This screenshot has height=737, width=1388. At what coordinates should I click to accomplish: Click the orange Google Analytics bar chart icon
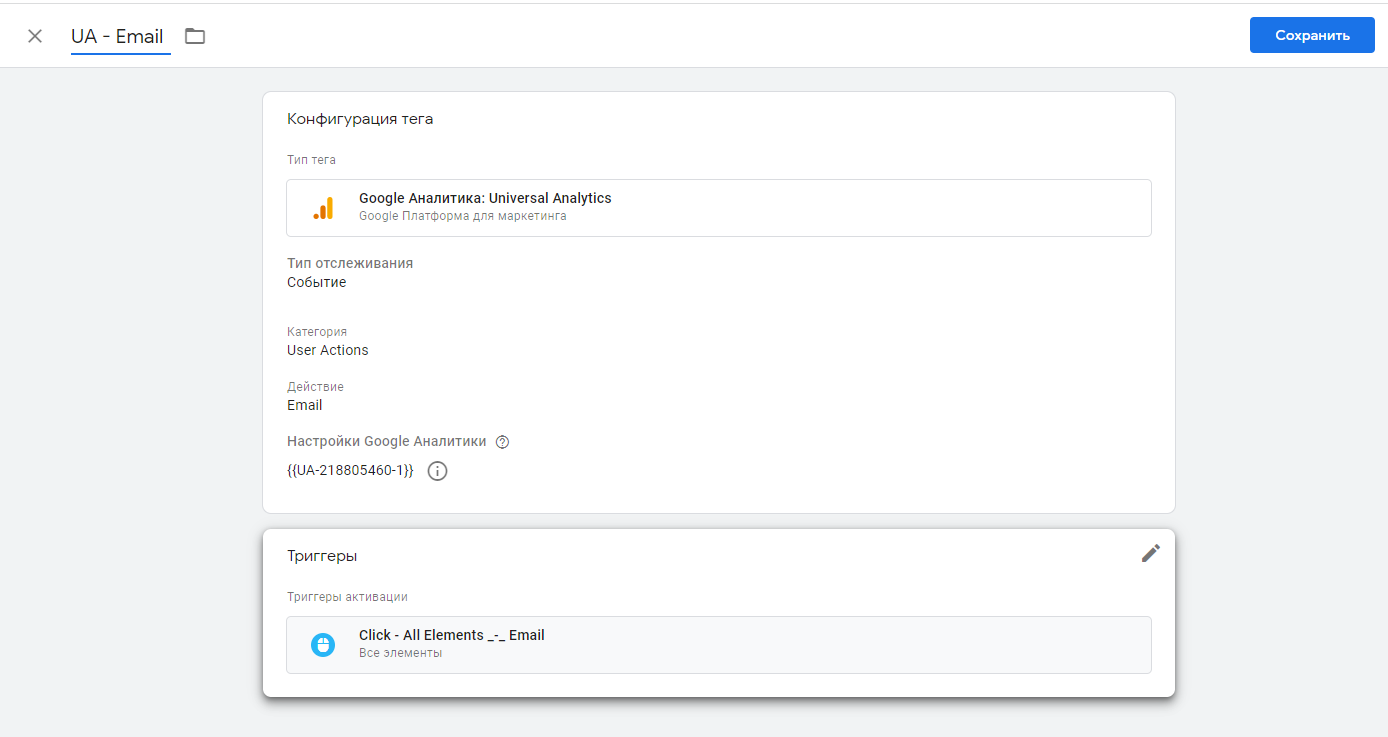pyautogui.click(x=323, y=208)
